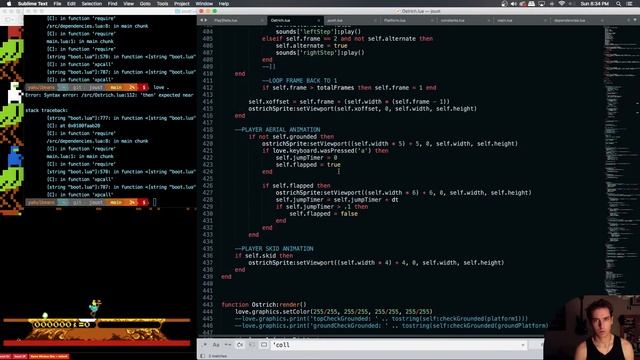This screenshot has width=640, height=360.
Task: Open the File menu
Action: [57, 4]
